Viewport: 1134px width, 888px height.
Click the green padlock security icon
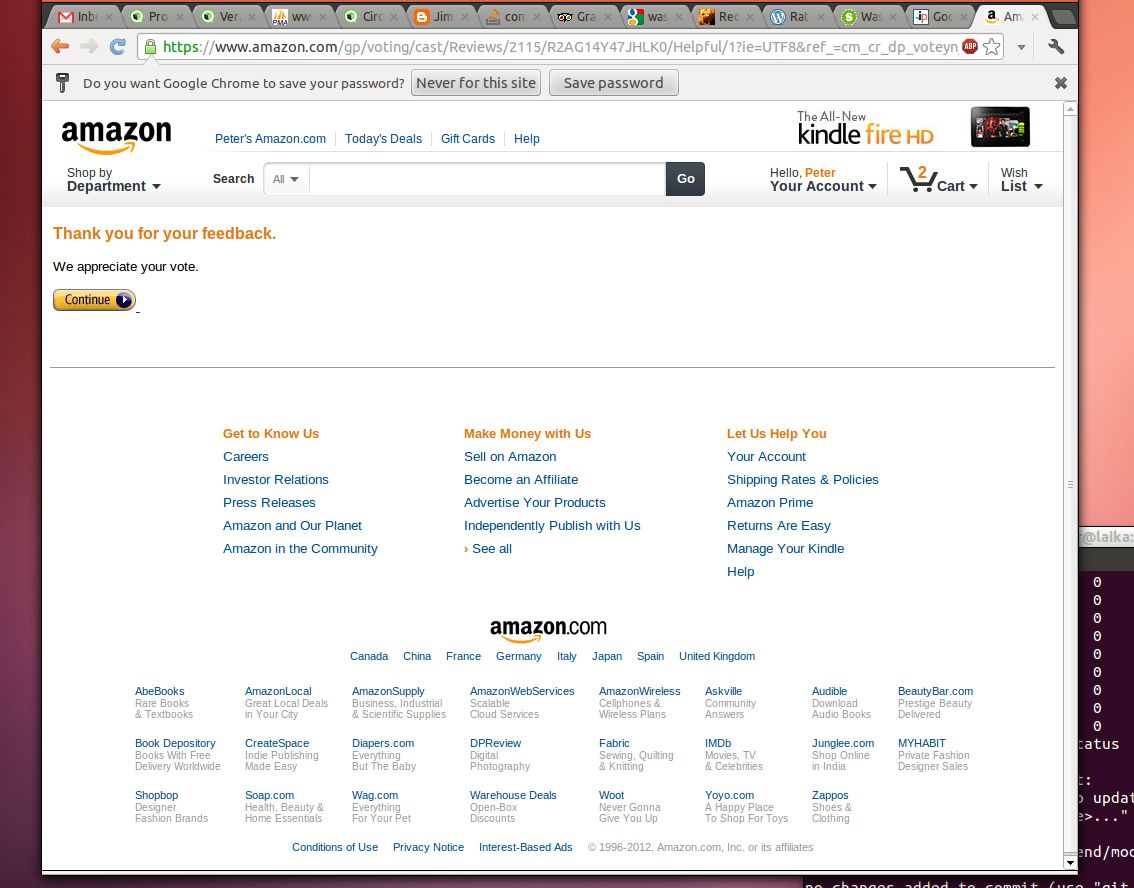[150, 47]
